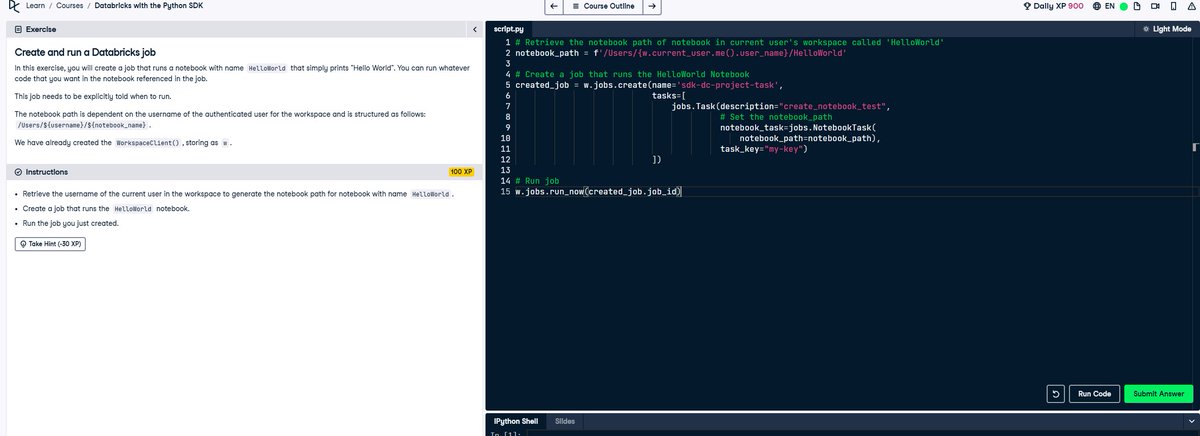The height and width of the screenshot is (436, 1200).
Task: Open the Courses breadcrumb link
Action: (x=69, y=7)
